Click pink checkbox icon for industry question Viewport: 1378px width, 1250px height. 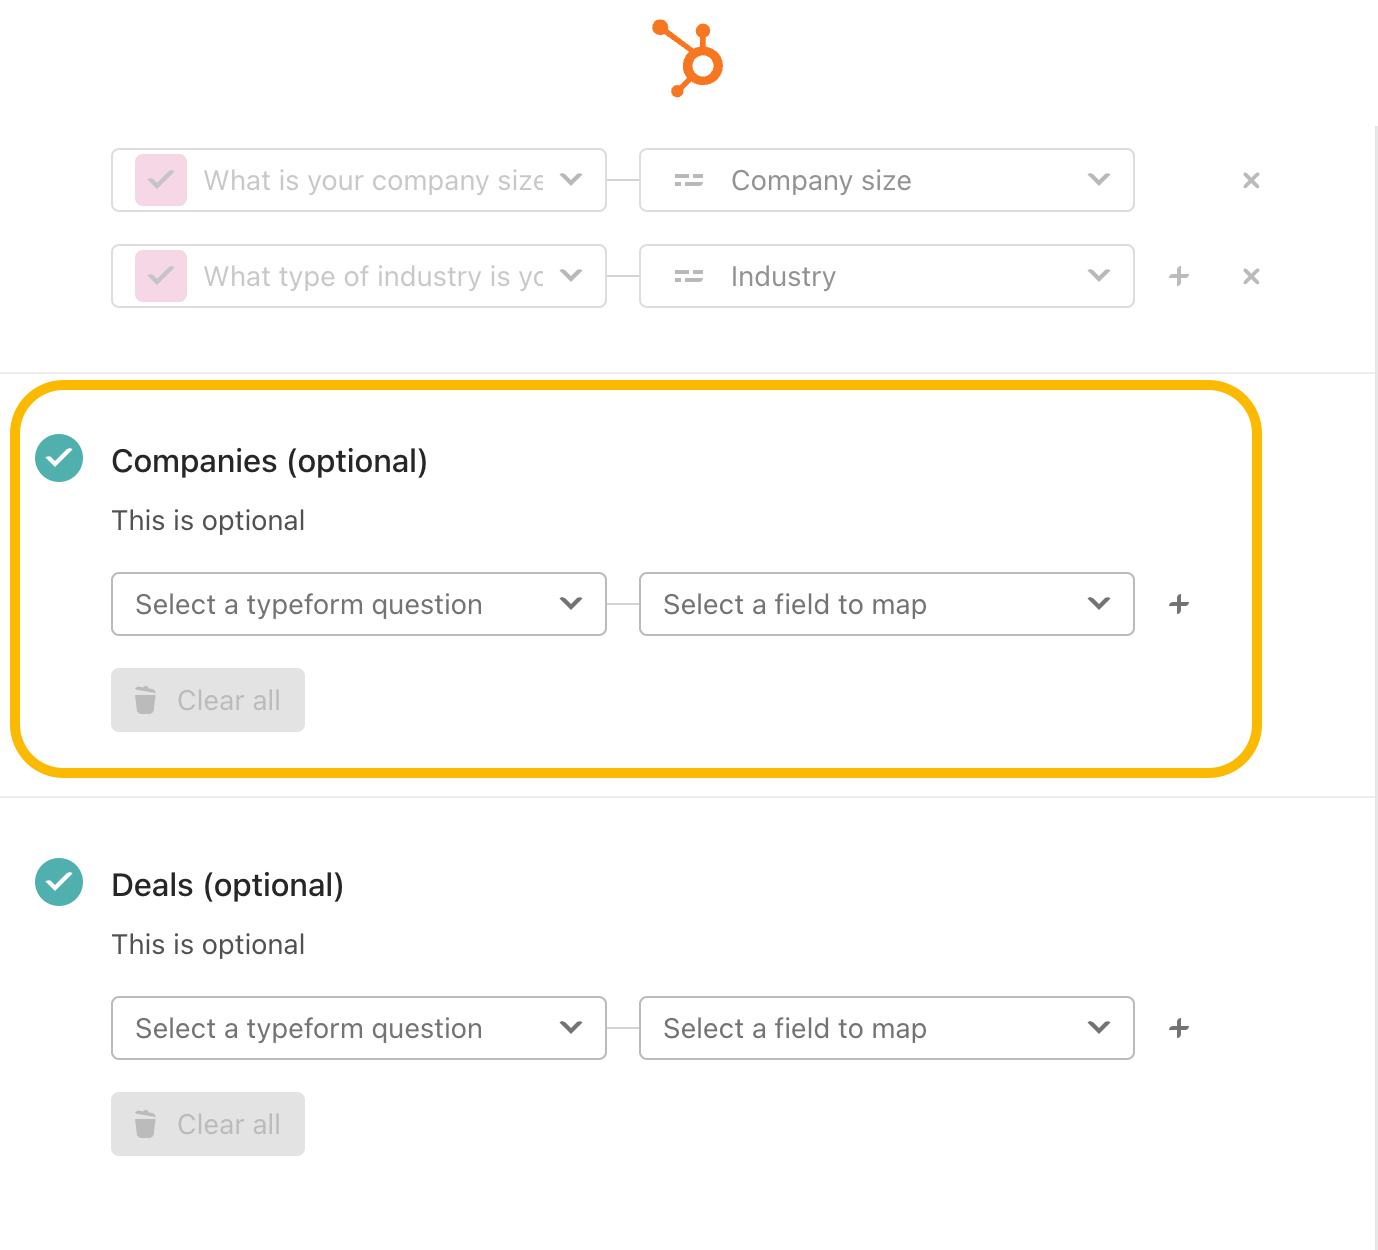(161, 276)
